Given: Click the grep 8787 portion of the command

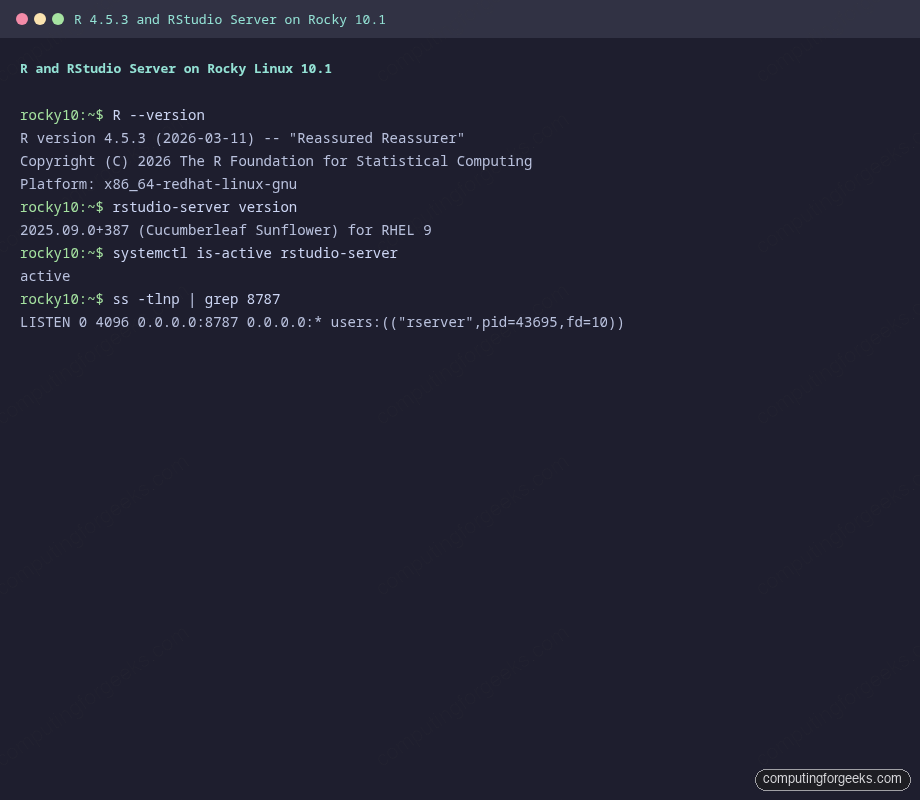Looking at the screenshot, I should pos(243,299).
